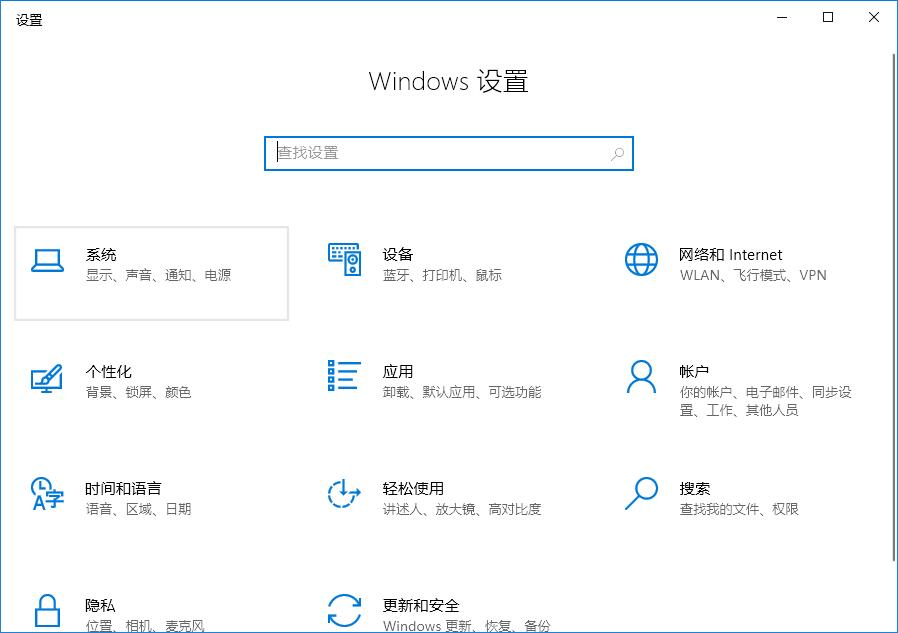This screenshot has height=633, width=898.
Task: Click the vertical scrollbar on the right
Action: pos(894,306)
